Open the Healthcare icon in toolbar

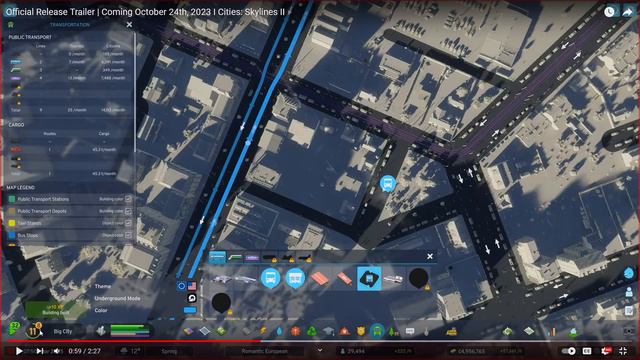[x=296, y=331]
